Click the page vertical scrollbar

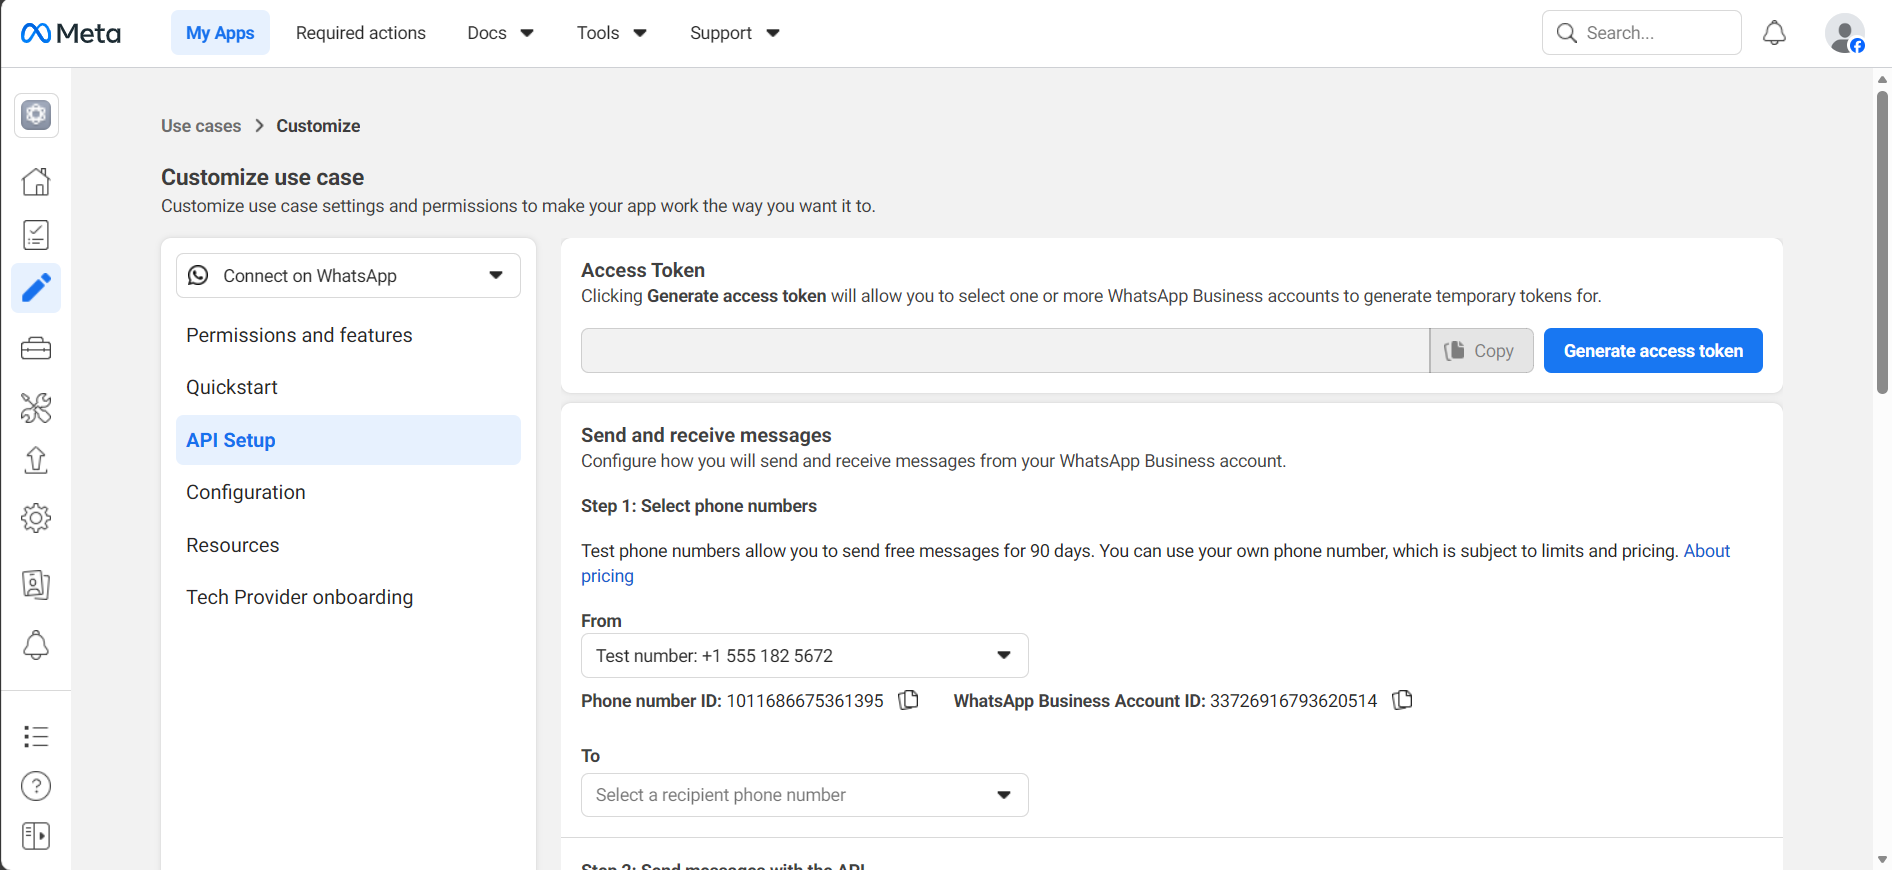1882,240
